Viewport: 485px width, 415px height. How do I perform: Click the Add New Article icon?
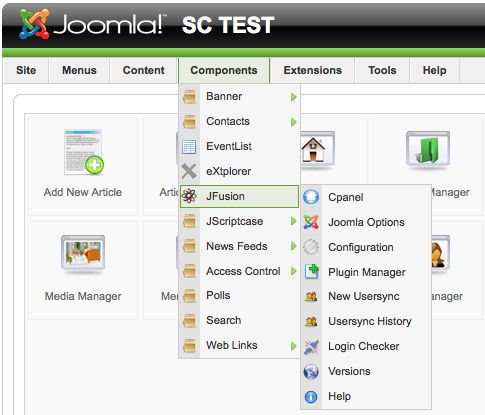[x=83, y=152]
